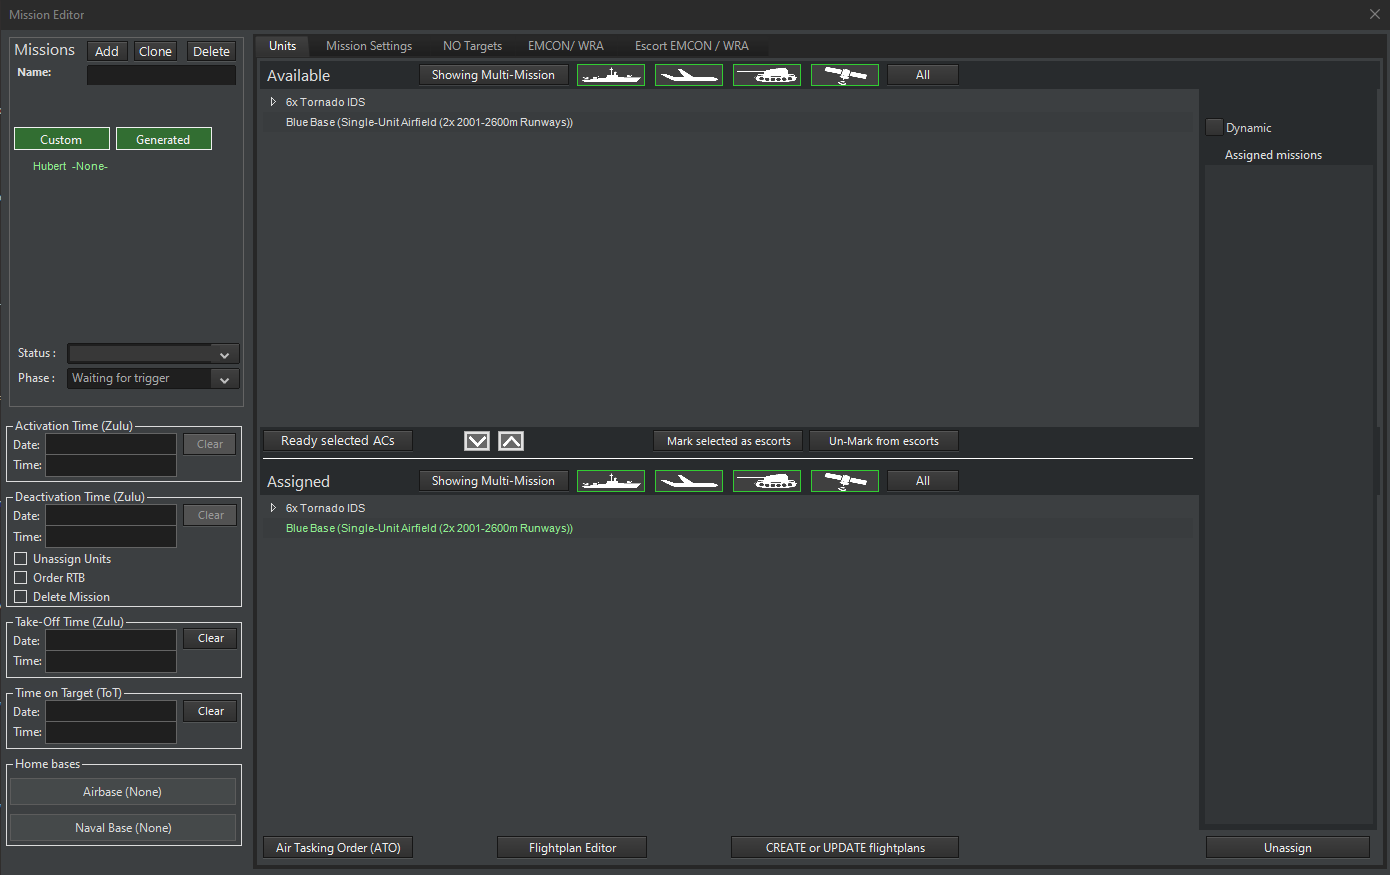Switch to the Units tab
1390x875 pixels.
click(x=283, y=46)
